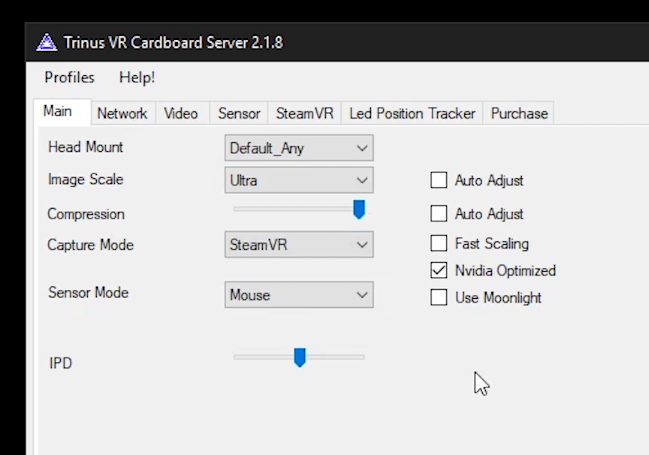Click the IPD slider handle

click(299, 357)
